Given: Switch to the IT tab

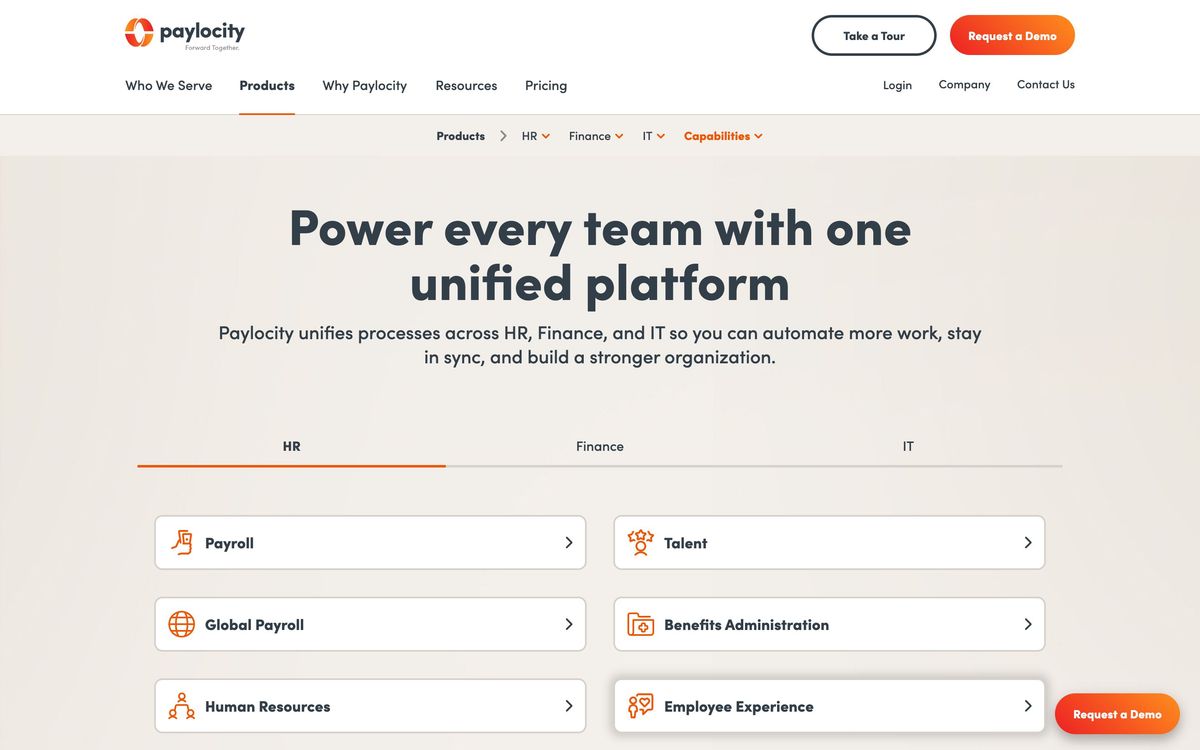Looking at the screenshot, I should pos(908,447).
